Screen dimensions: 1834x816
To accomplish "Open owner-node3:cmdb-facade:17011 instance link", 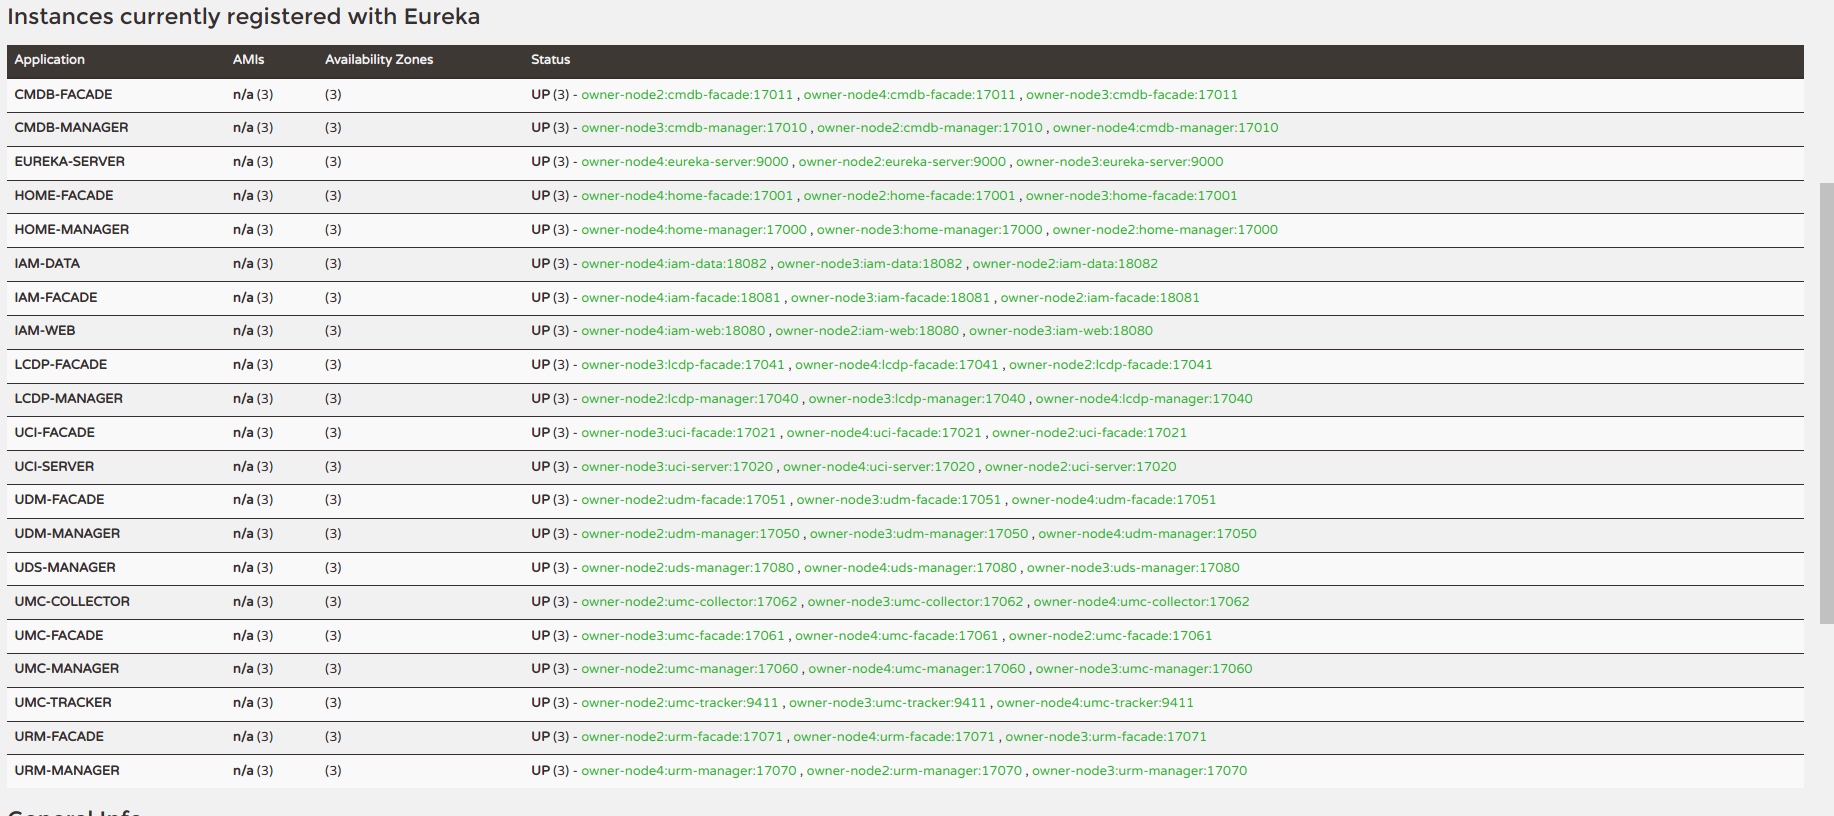I will point(1132,95).
